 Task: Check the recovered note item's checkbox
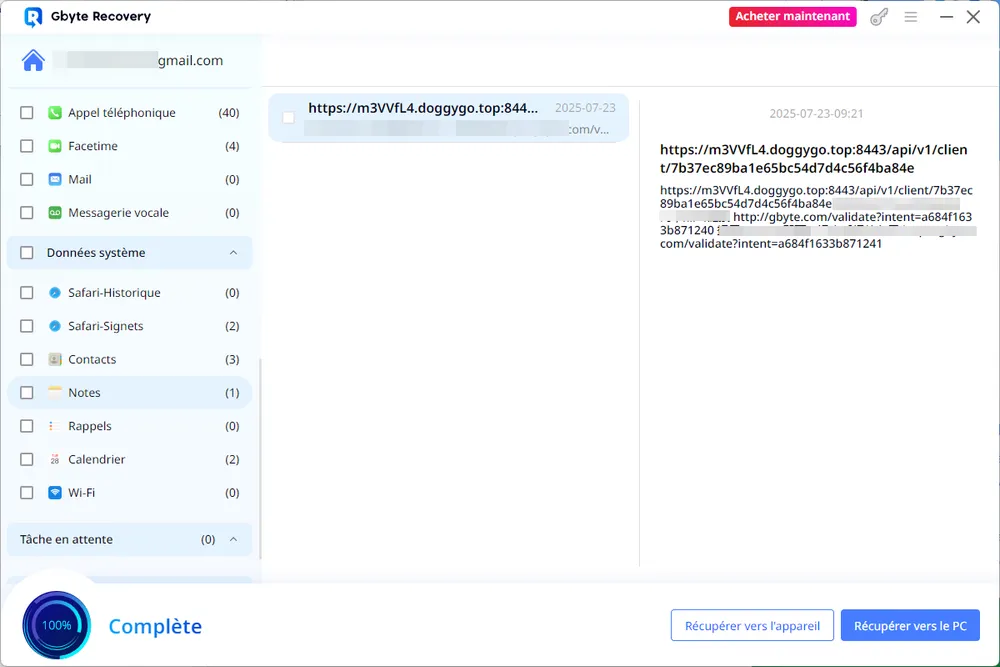pos(288,118)
